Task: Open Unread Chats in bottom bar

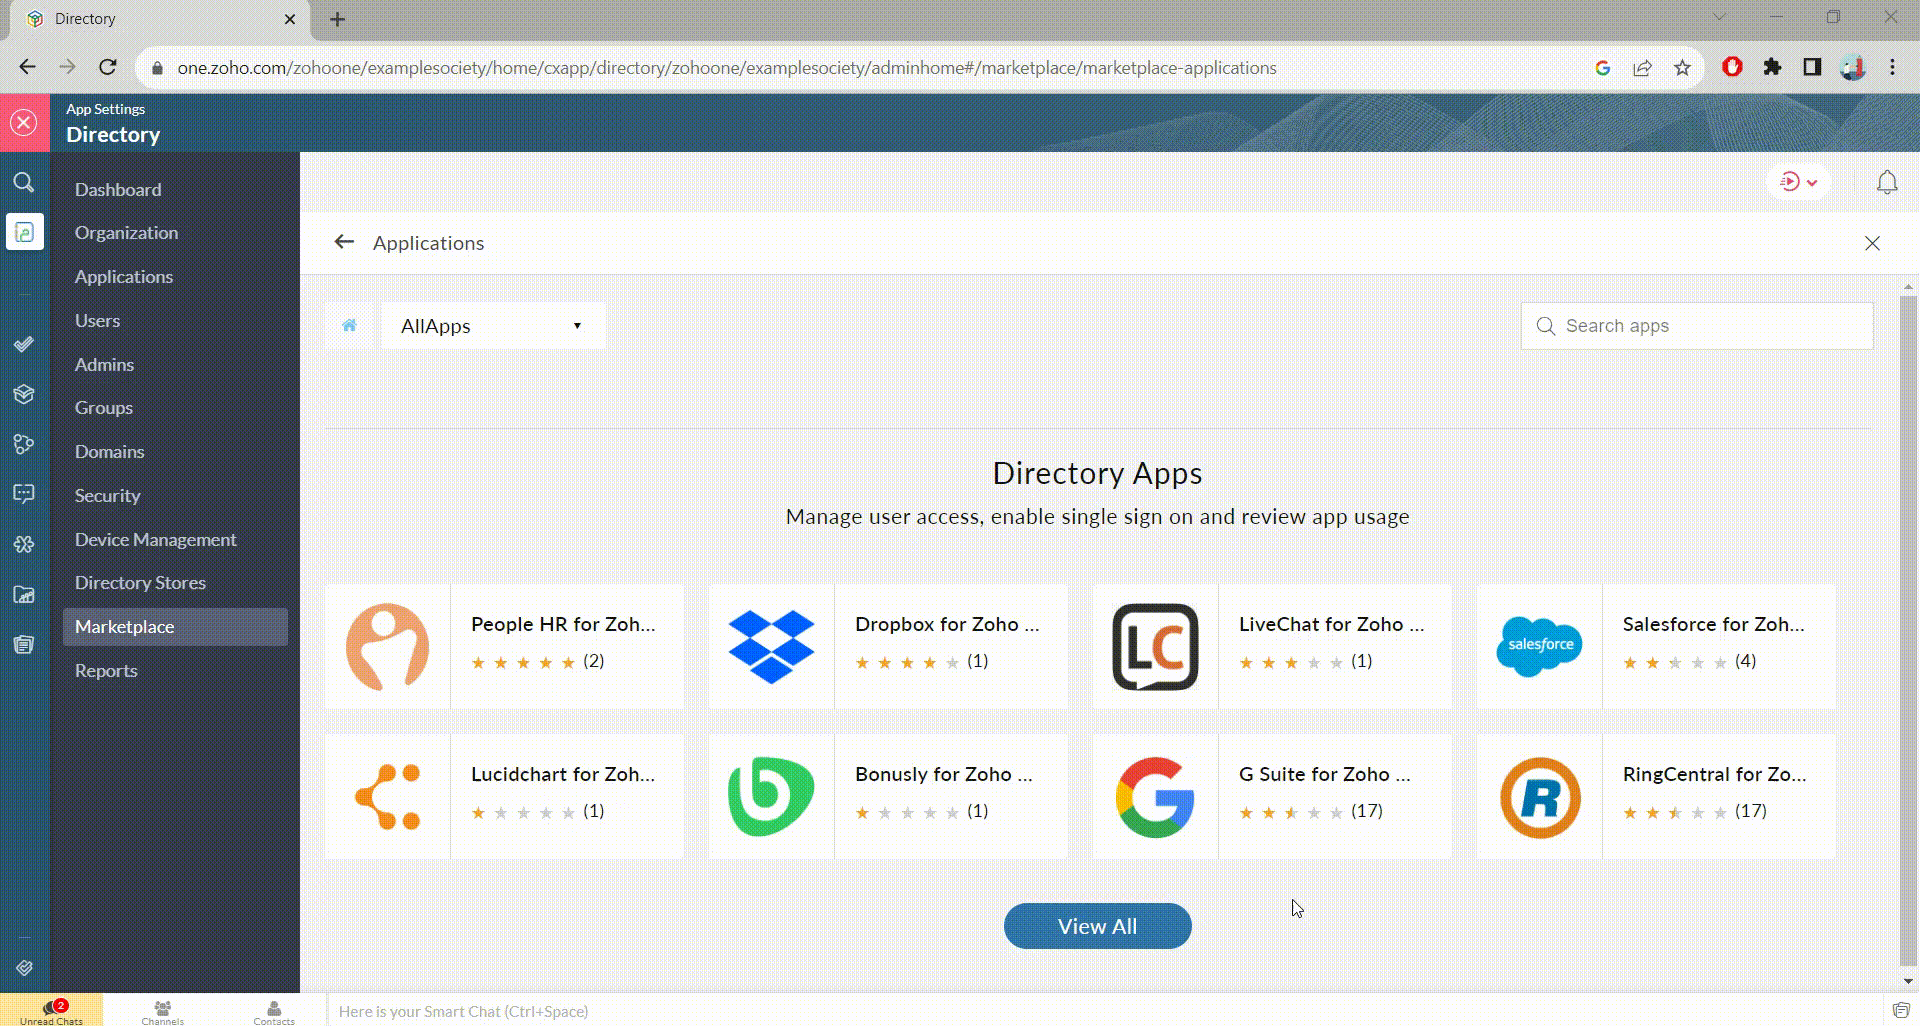Action: point(51,1011)
